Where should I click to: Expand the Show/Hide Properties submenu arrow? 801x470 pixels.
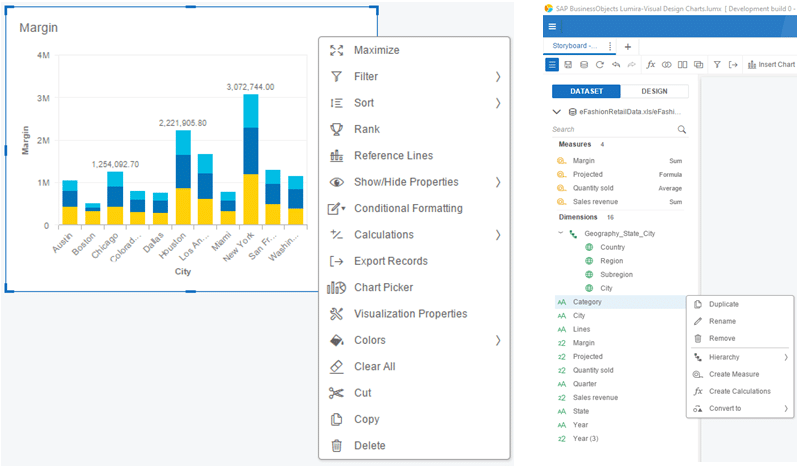pyautogui.click(x=498, y=182)
